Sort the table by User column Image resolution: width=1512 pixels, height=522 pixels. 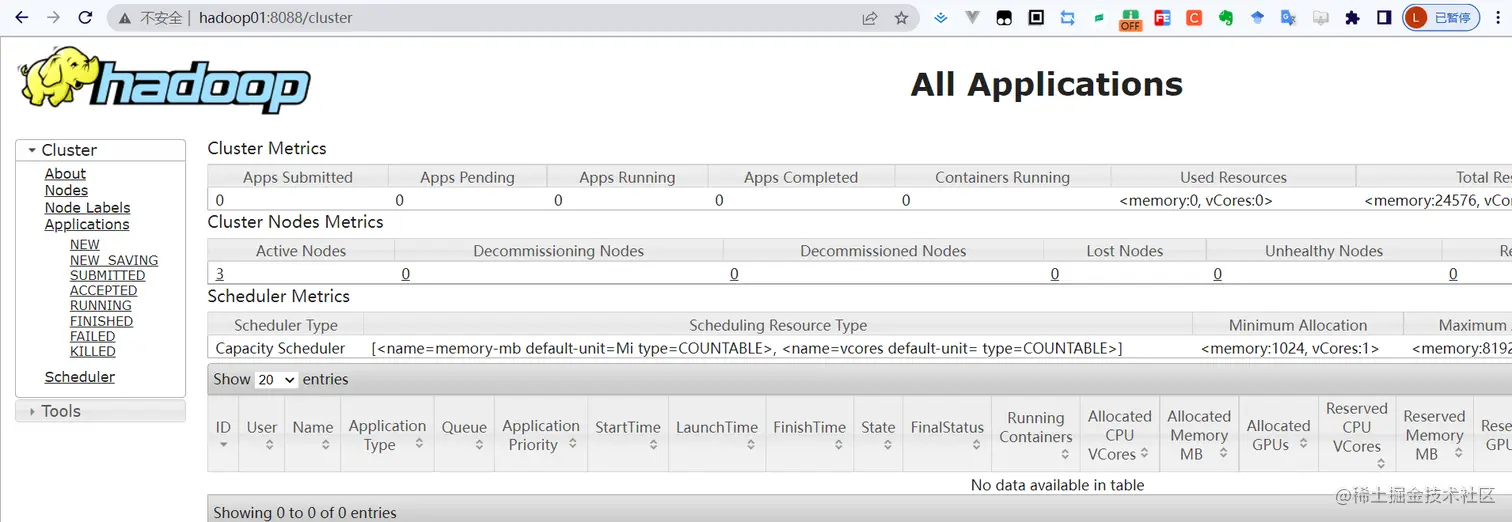(262, 434)
